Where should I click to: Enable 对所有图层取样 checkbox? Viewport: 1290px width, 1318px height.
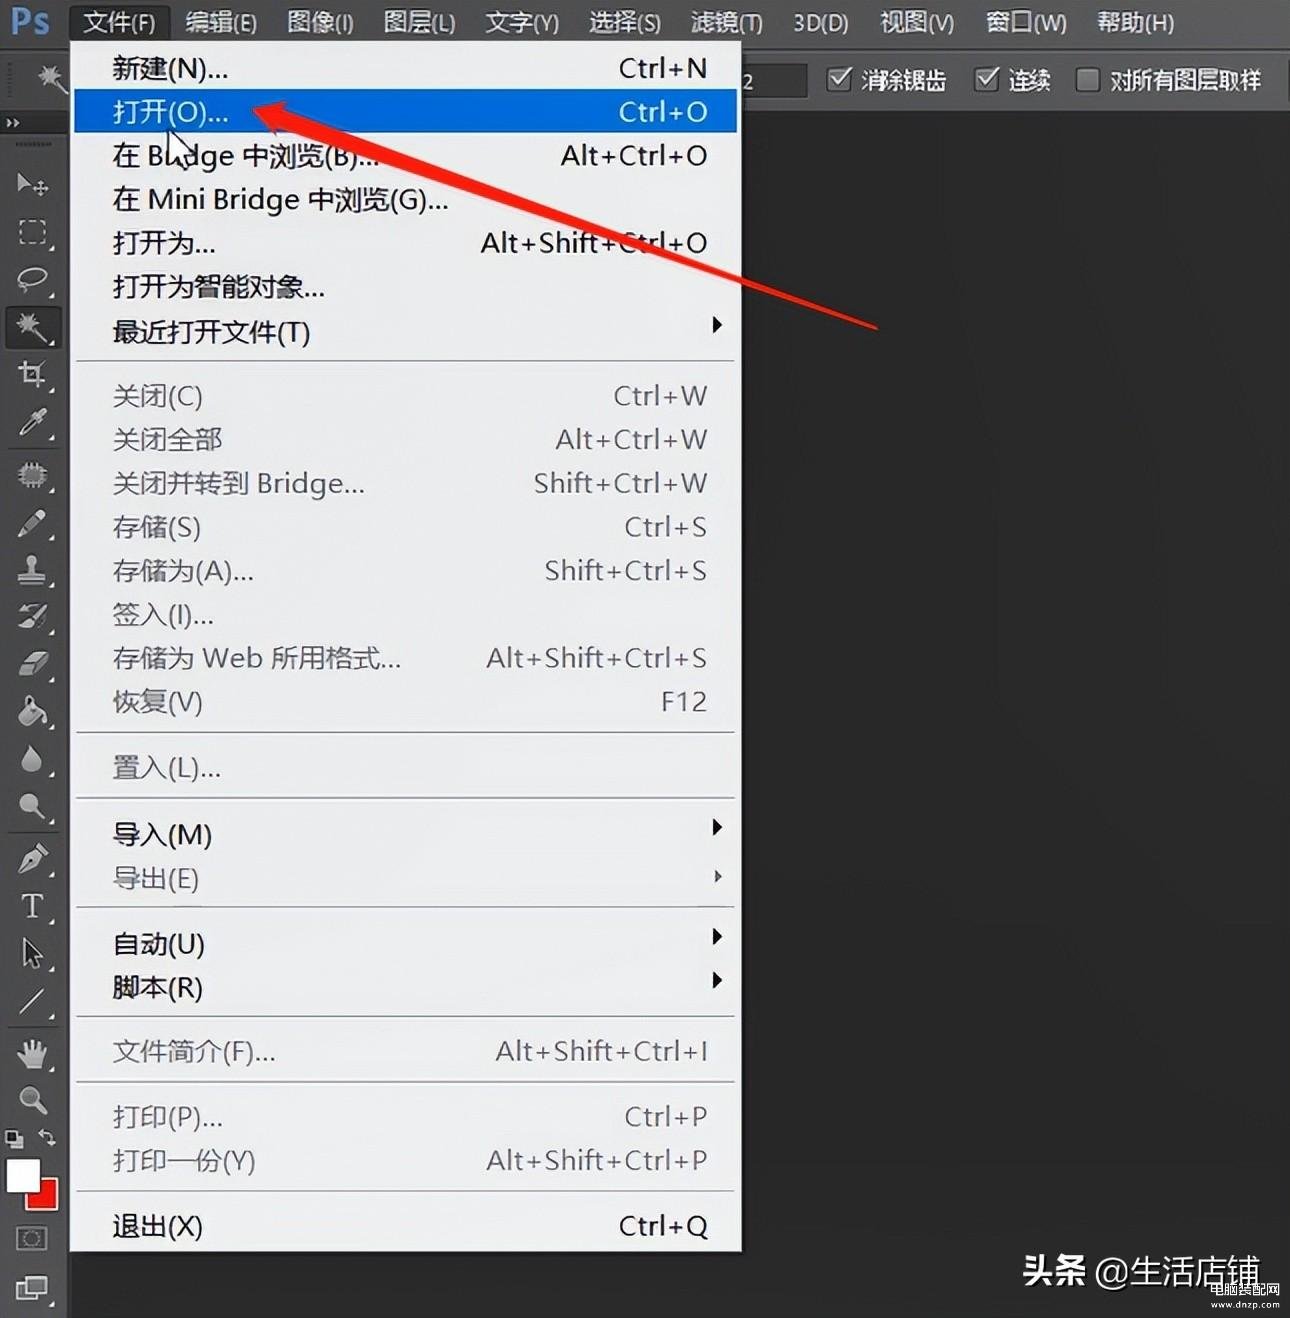pyautogui.click(x=1087, y=79)
